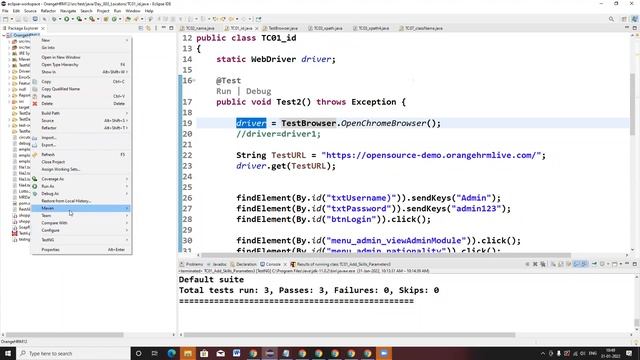Click Collapse All in Package Explorer
Image resolution: width=640 pixels, height=360 pixels.
pyautogui.click(x=141, y=28)
